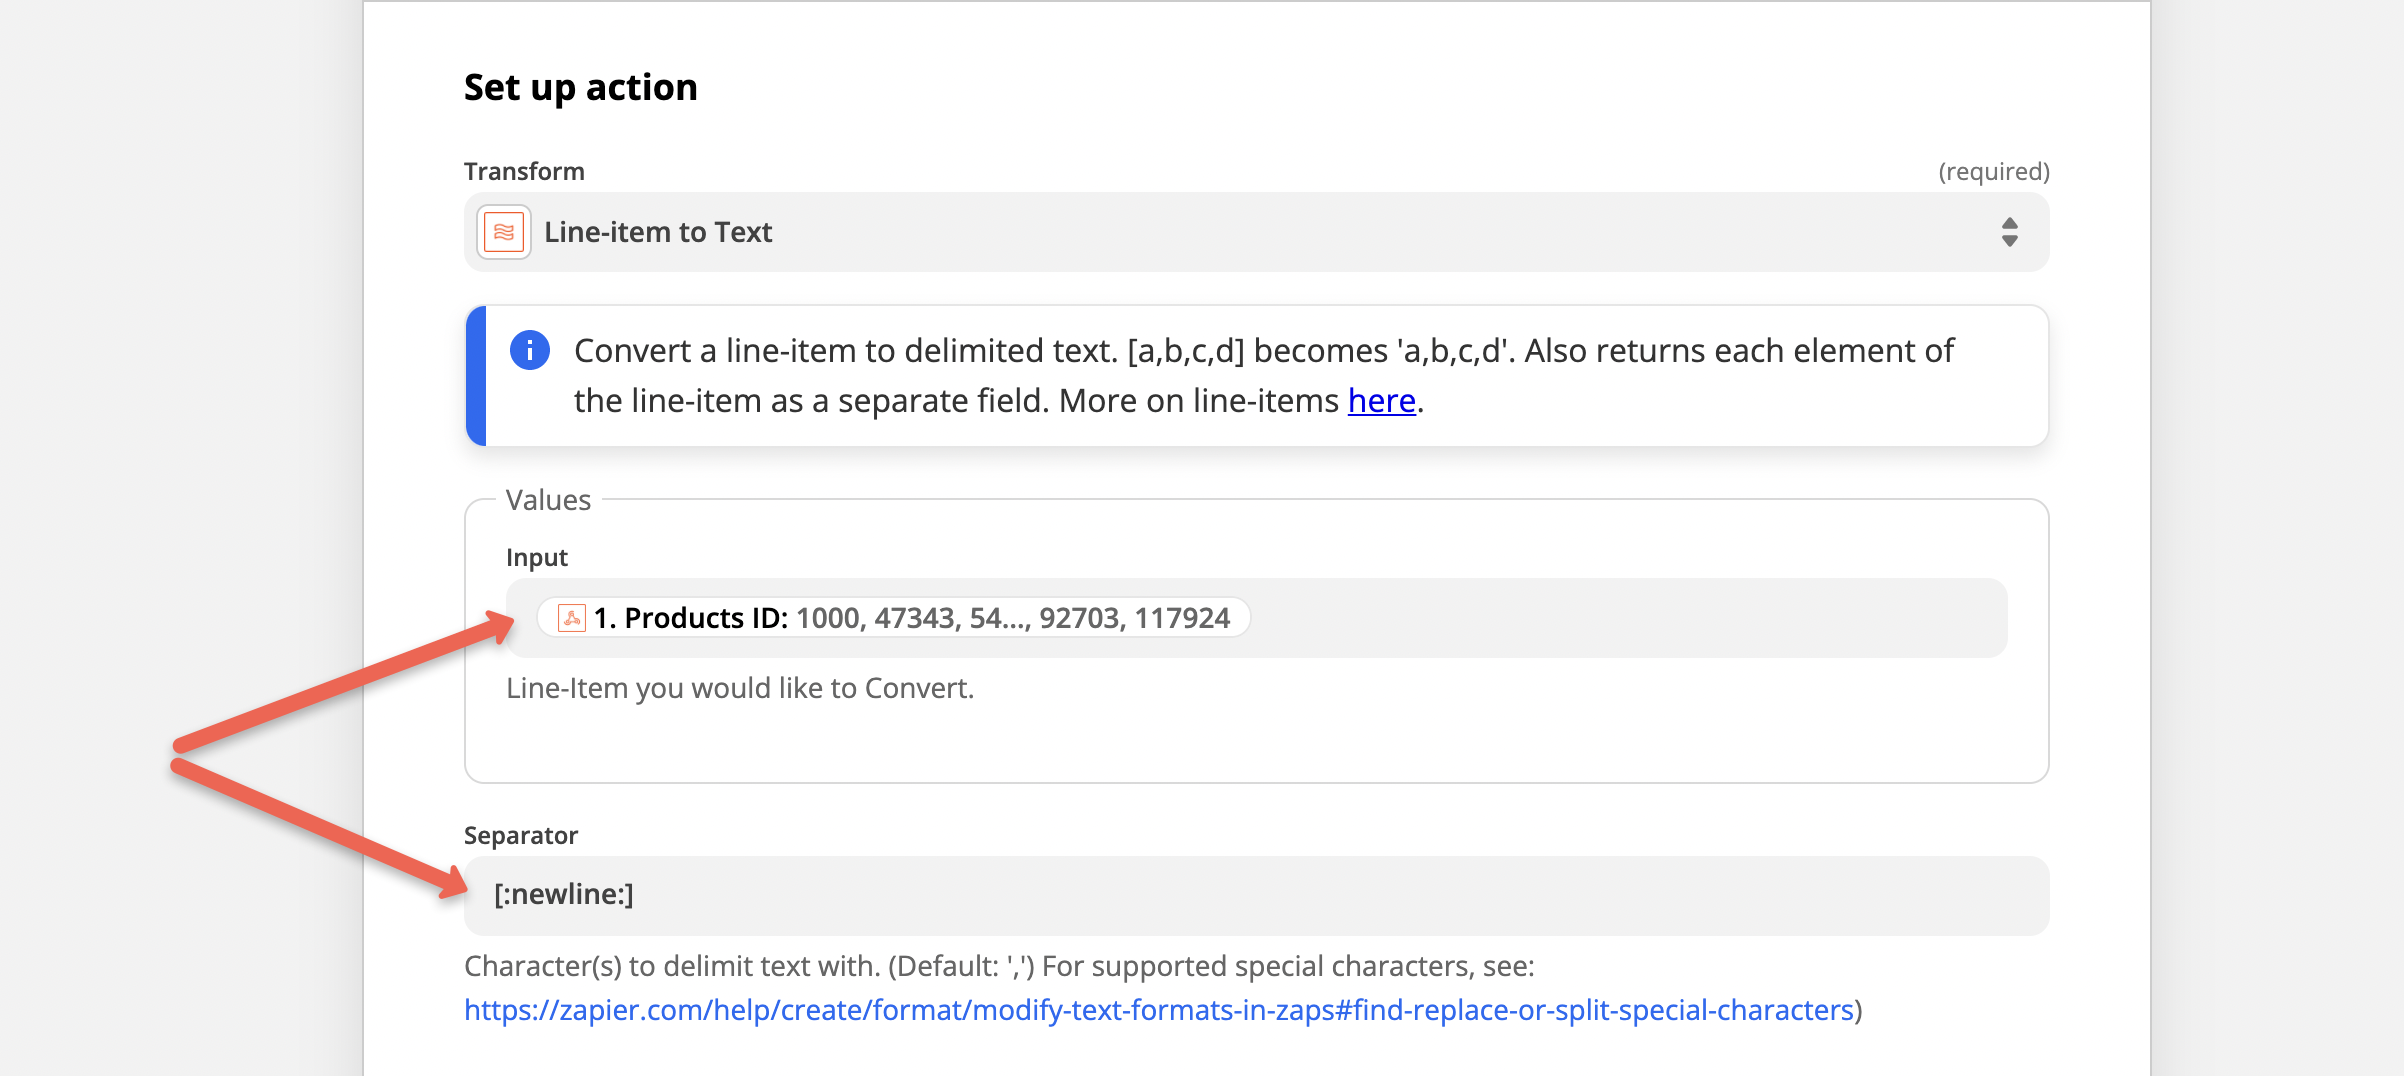Open the Line-item to Text dropdown
This screenshot has height=1076, width=2404.
1256,232
